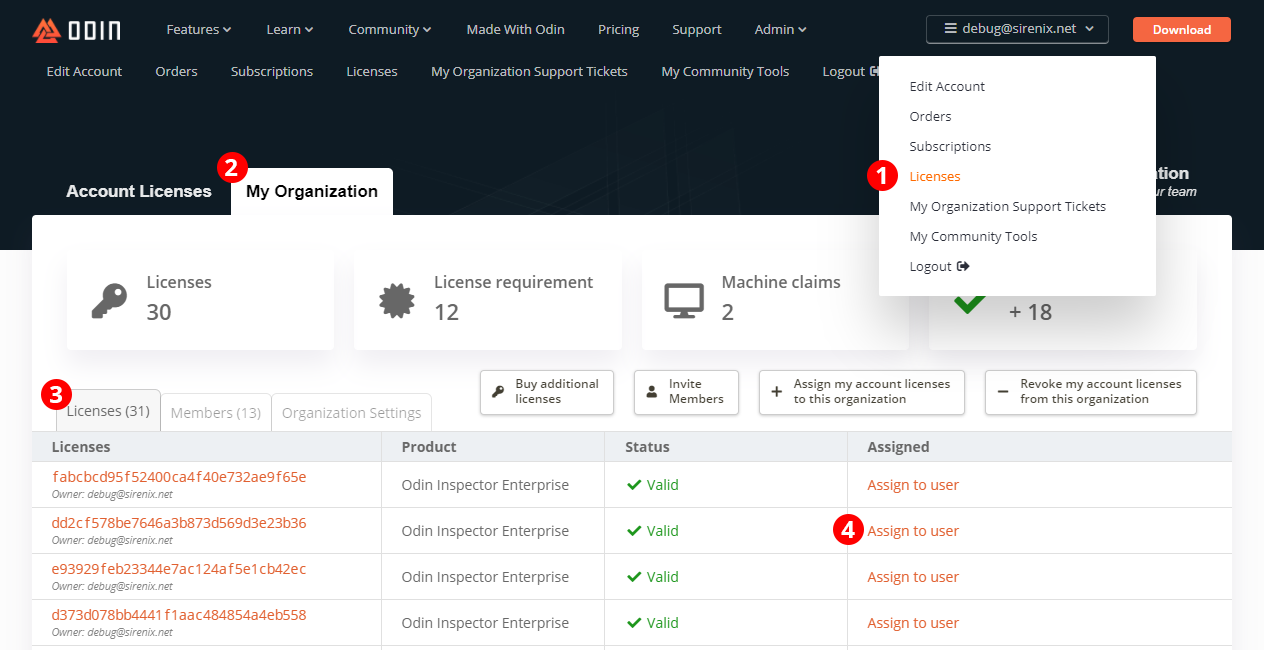Open My Community Tools from the dropdown menu
Screen dimensions: 1264x650
[973, 237]
